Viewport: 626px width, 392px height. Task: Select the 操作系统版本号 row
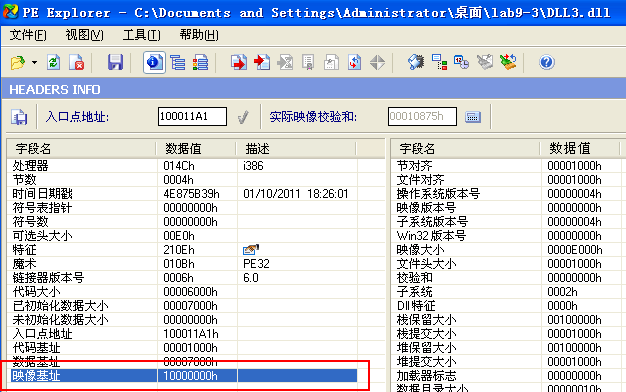[x=508, y=194]
